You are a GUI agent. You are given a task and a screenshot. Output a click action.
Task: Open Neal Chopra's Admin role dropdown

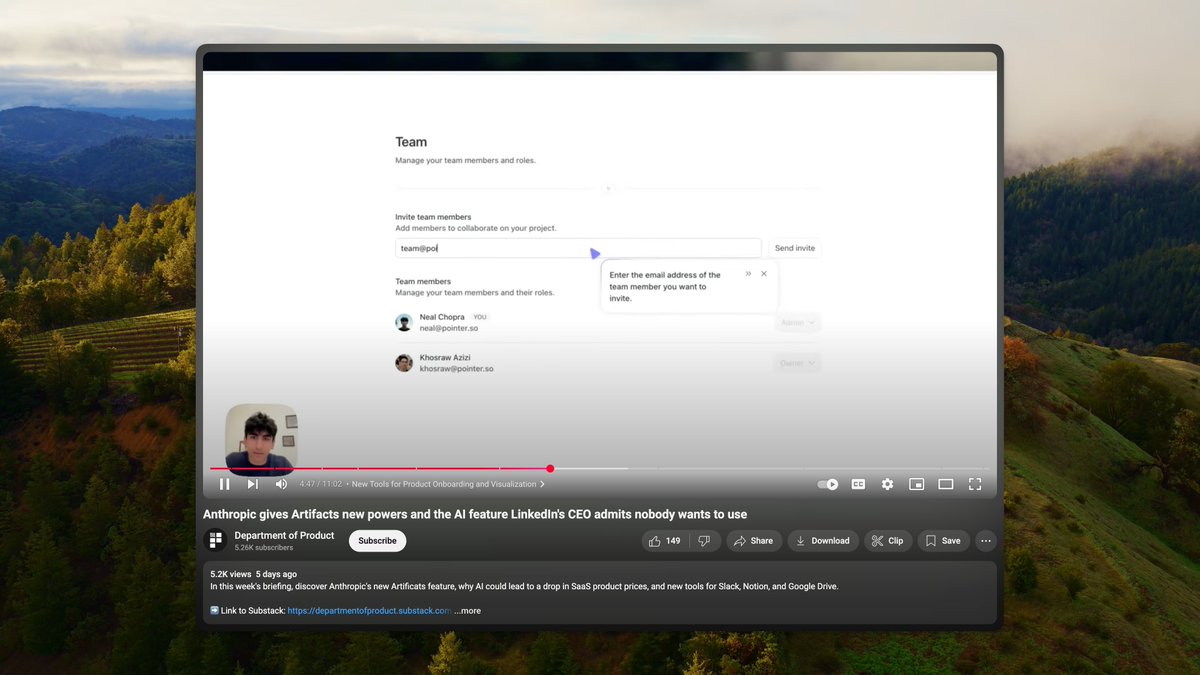(798, 323)
